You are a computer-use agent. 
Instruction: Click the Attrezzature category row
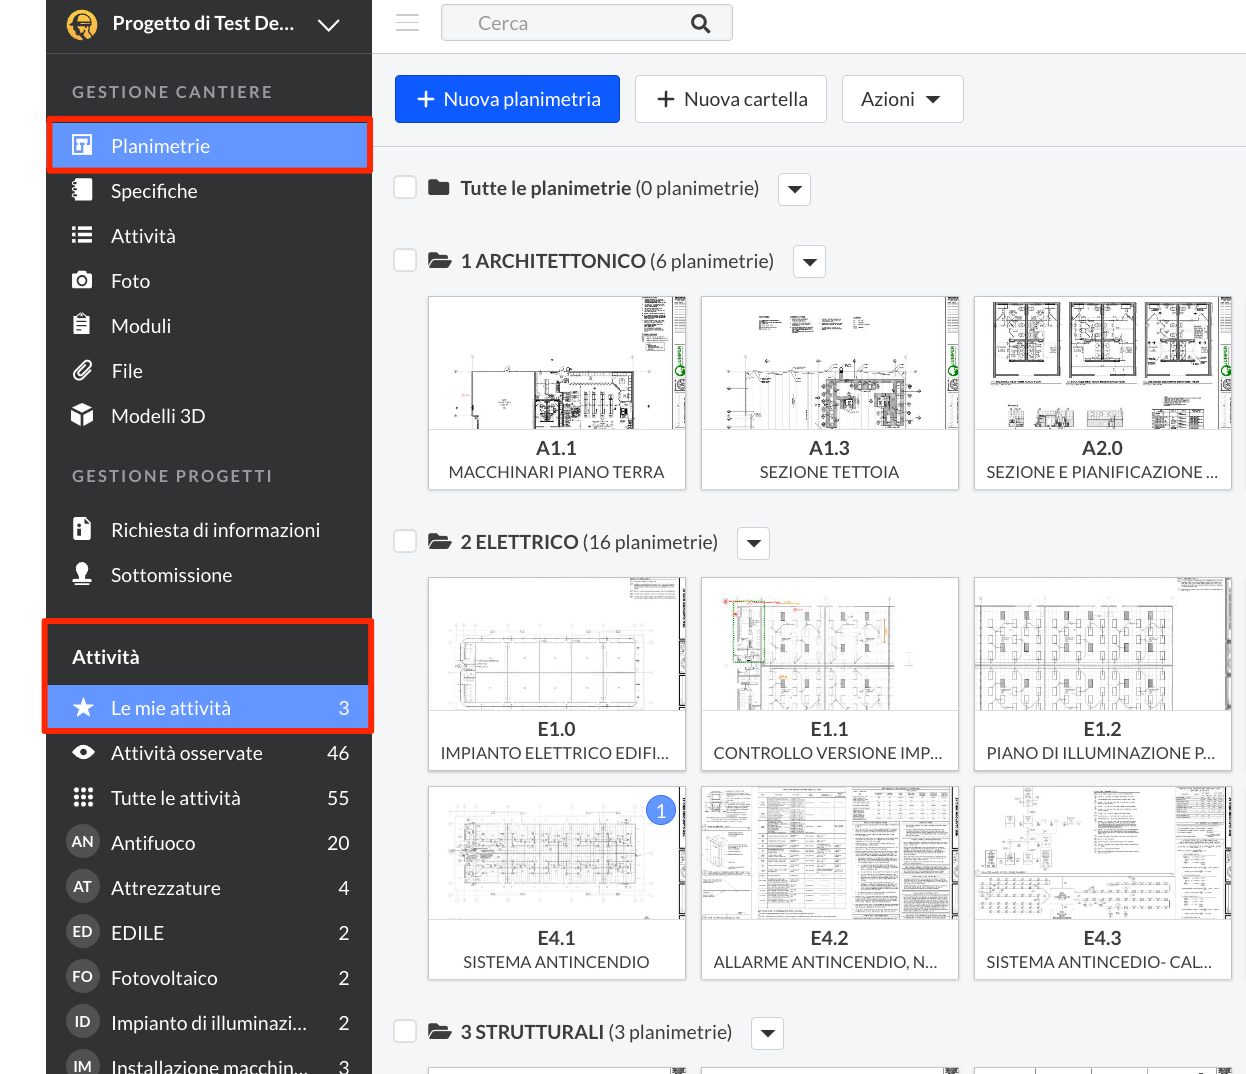click(209, 888)
